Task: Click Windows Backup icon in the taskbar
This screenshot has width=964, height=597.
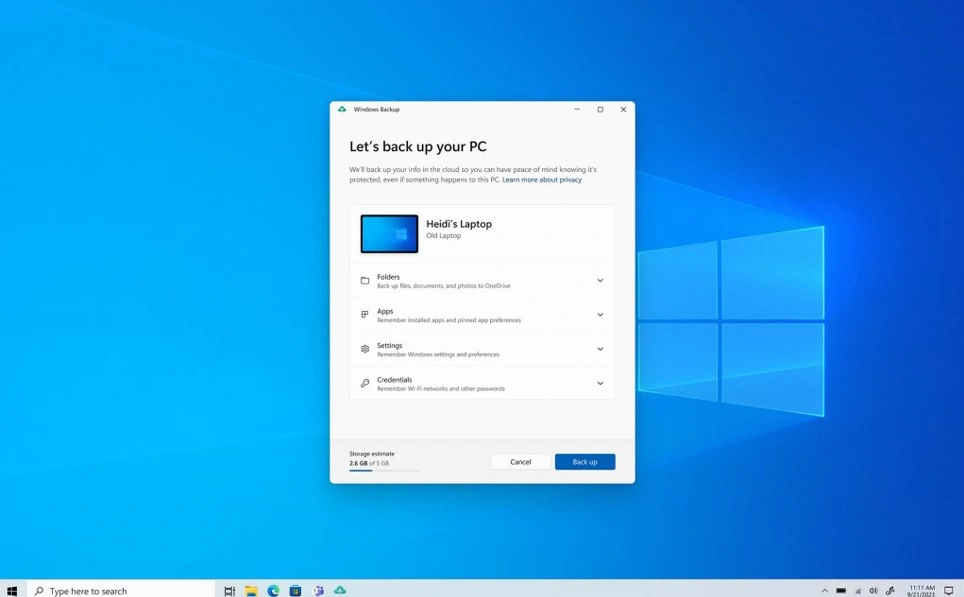Action: coord(340,590)
